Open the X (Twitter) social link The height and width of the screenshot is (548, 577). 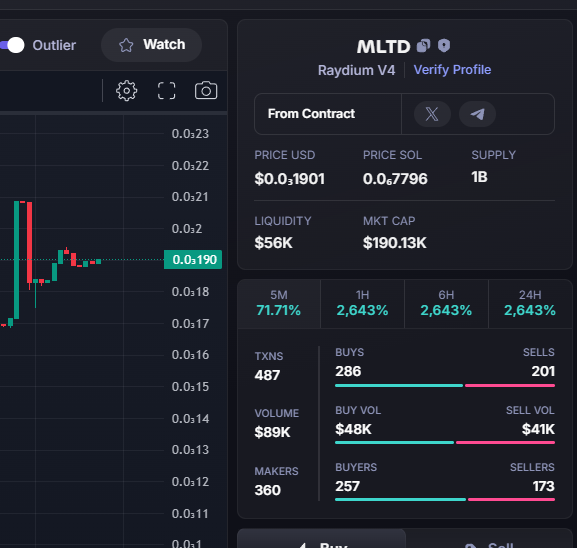[432, 114]
